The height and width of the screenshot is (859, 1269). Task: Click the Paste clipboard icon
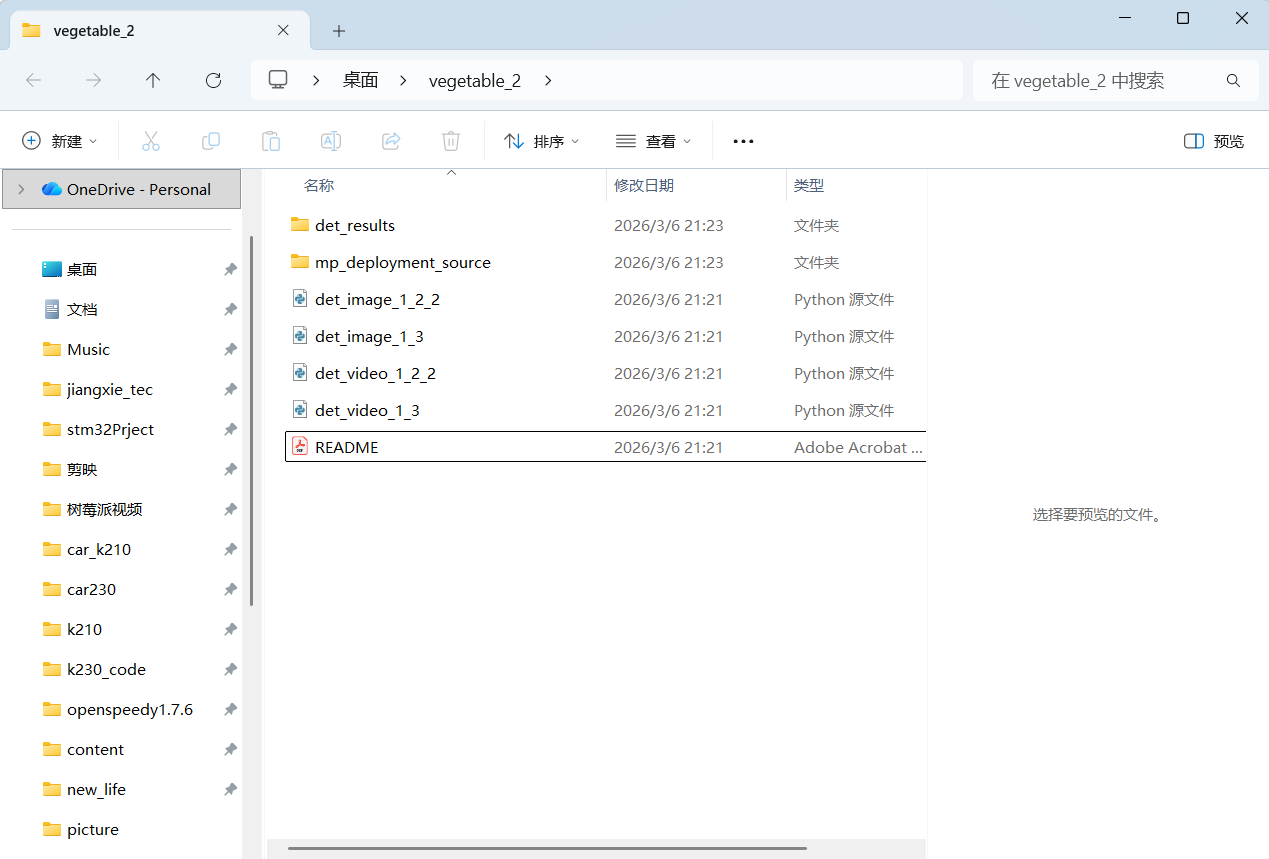click(271, 141)
